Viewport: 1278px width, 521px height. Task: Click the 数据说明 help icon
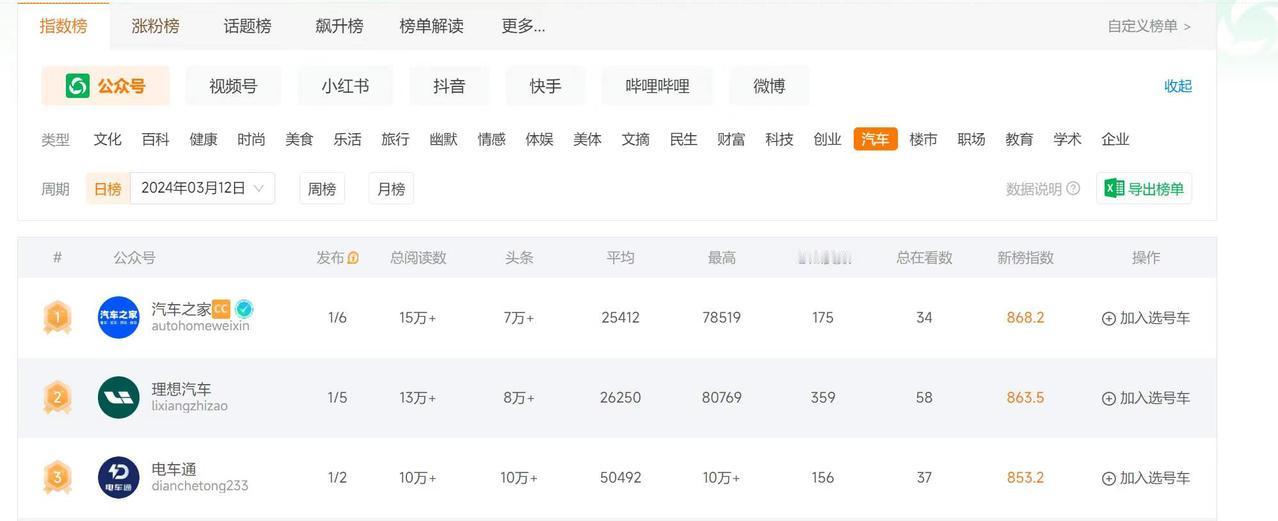1073,188
